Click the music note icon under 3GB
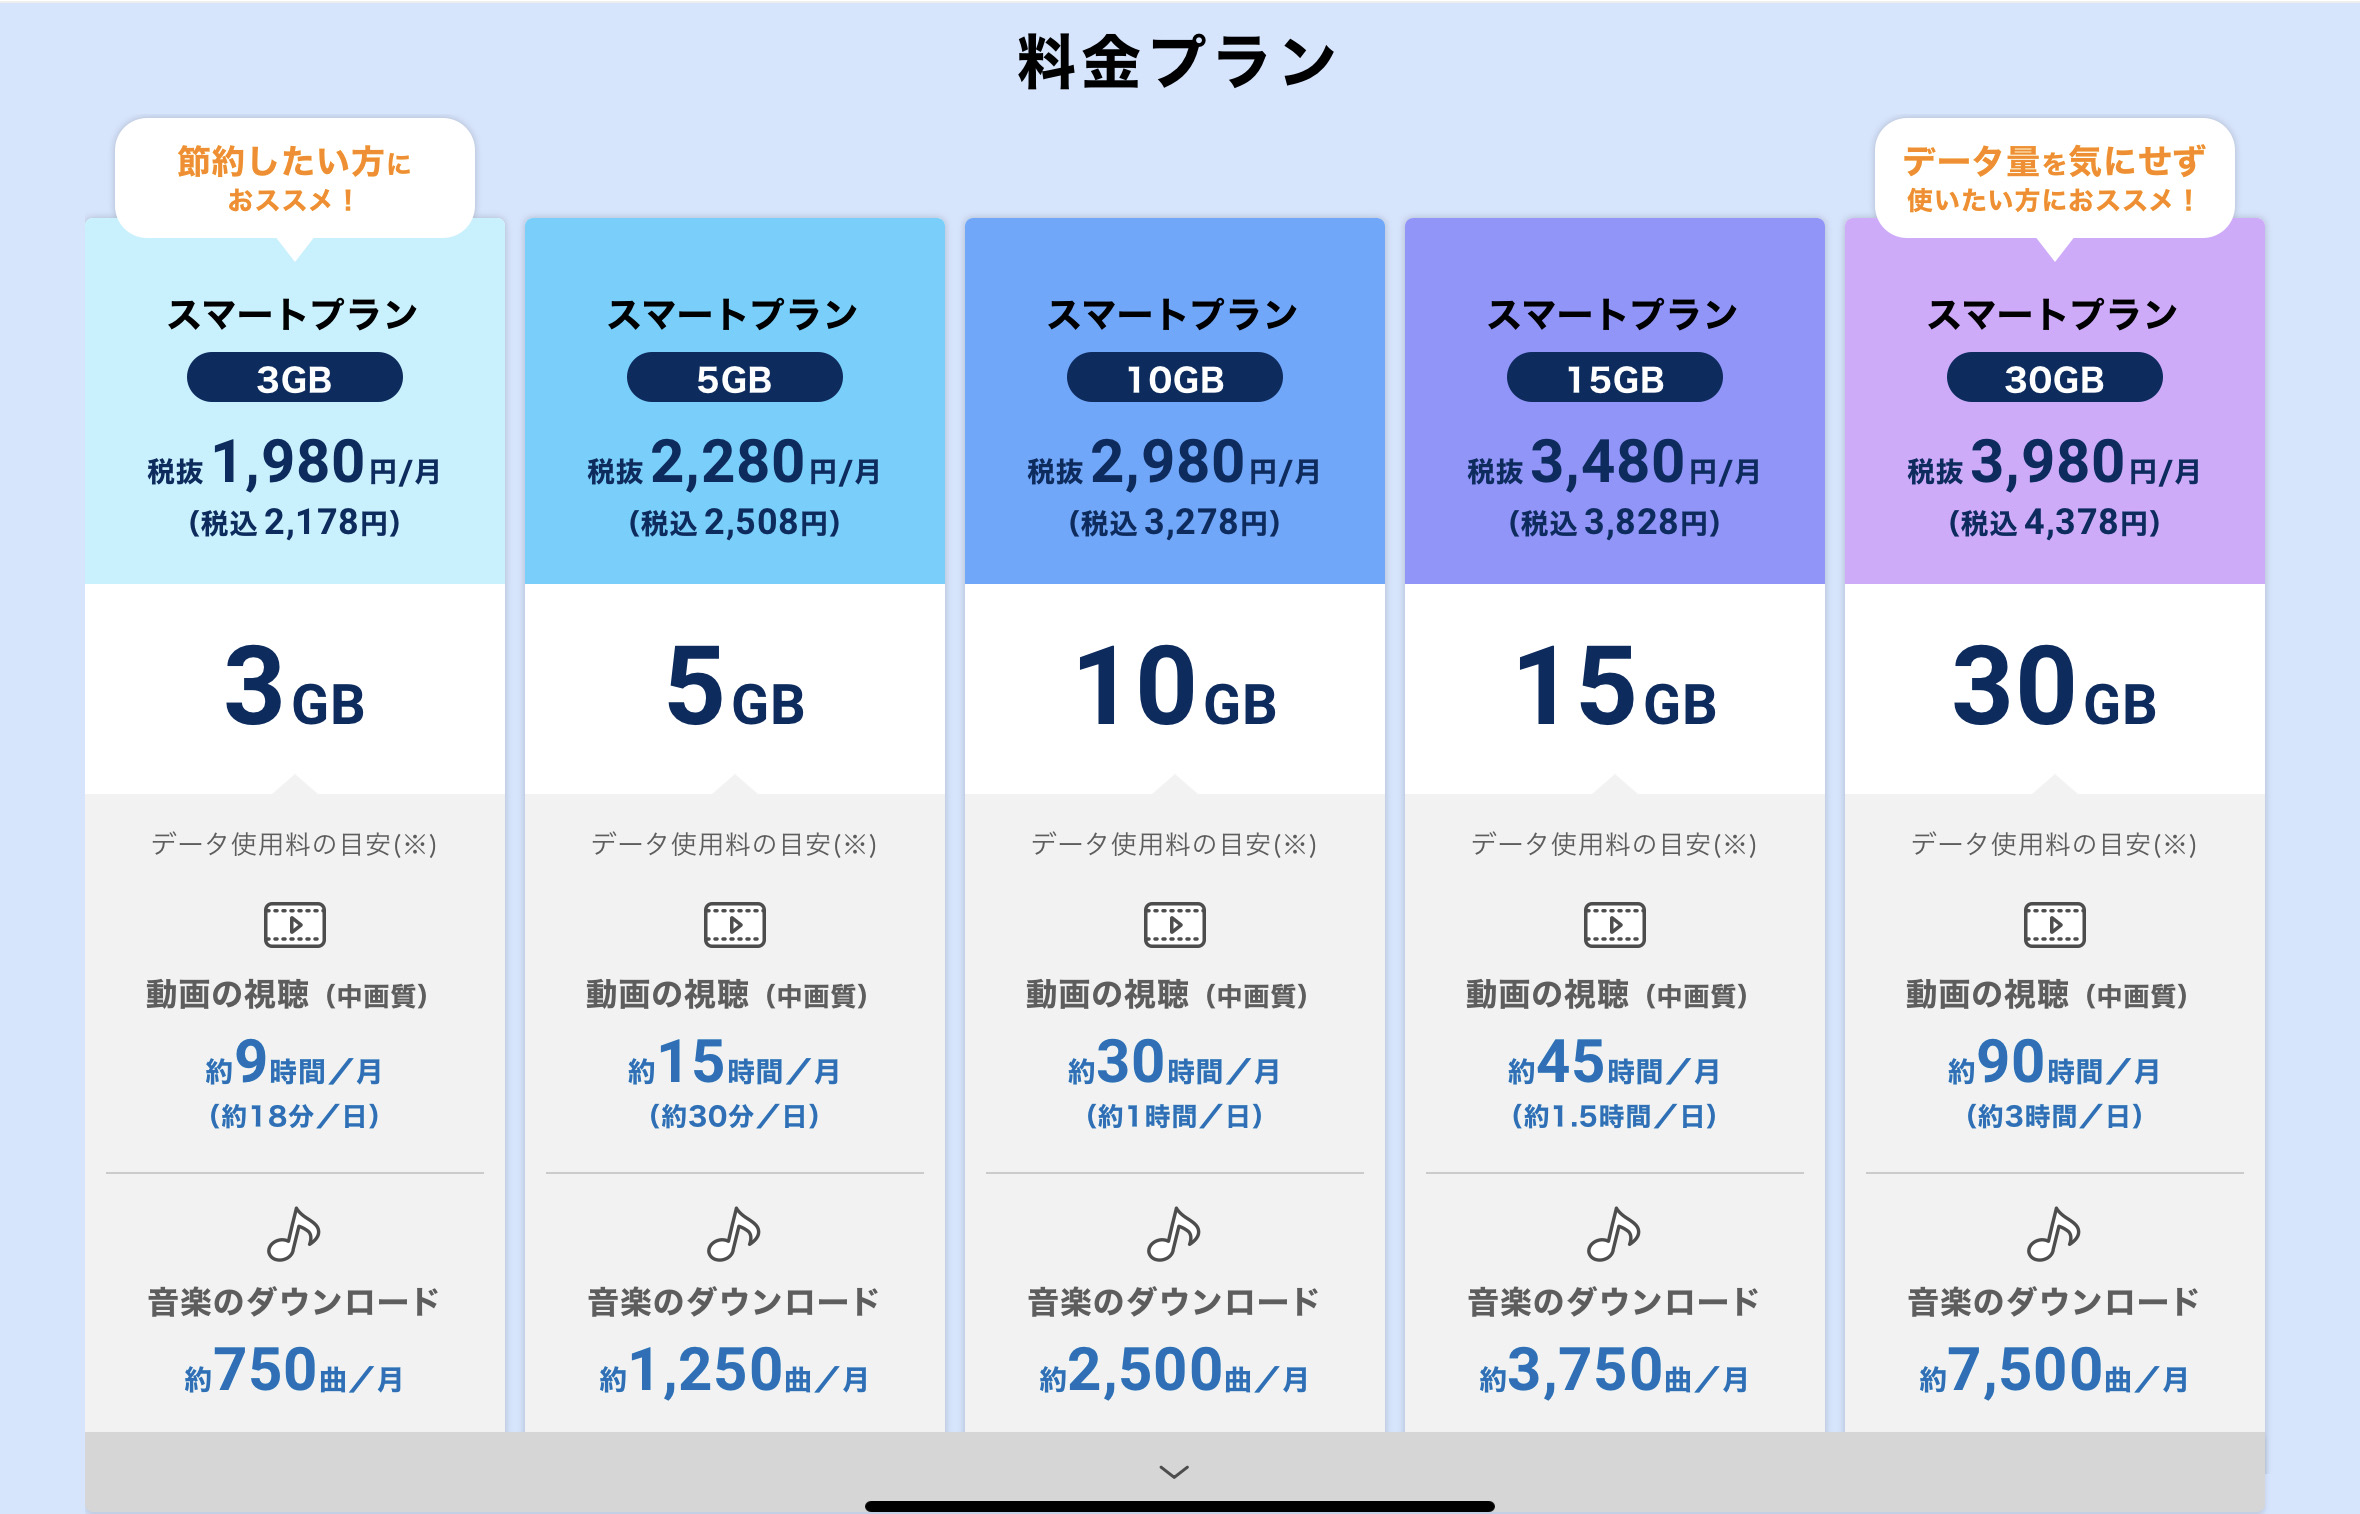This screenshot has width=2360, height=1514. tap(294, 1234)
